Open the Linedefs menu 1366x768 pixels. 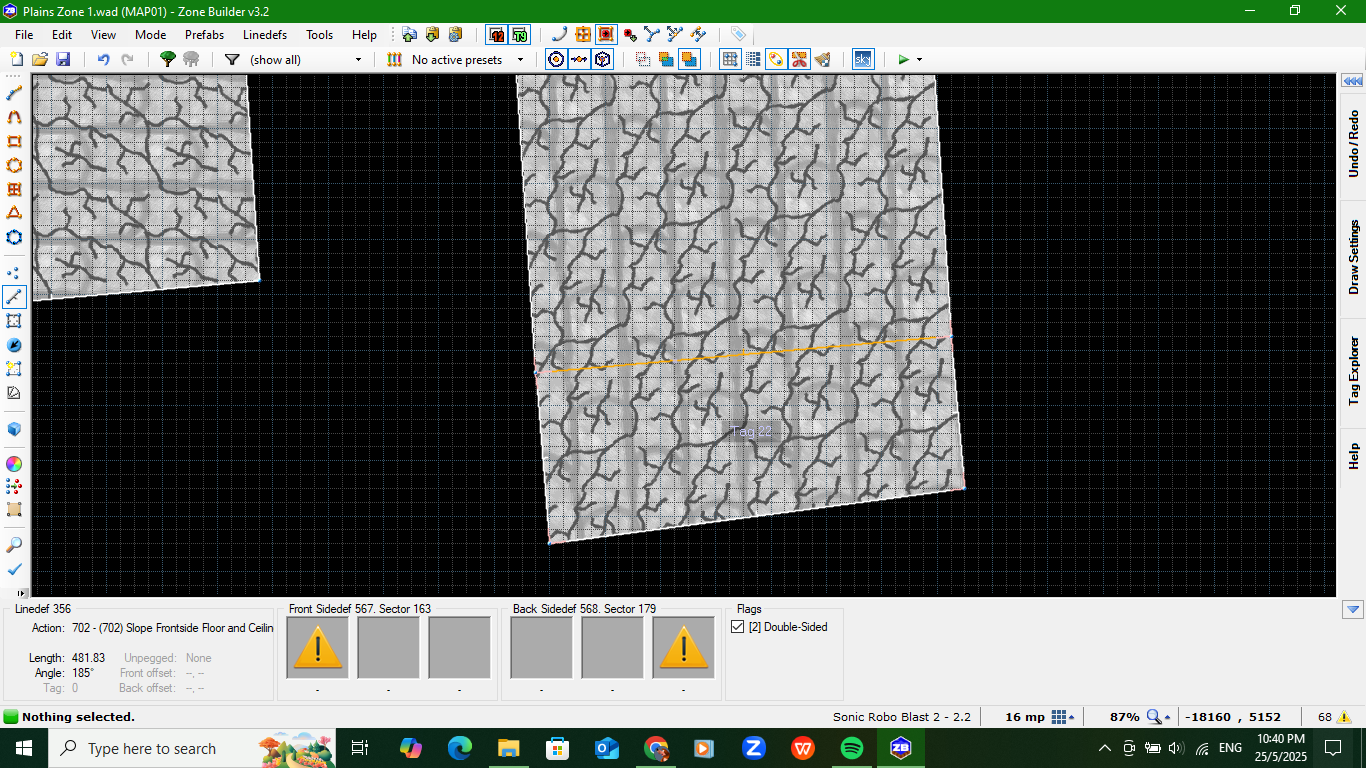point(265,35)
